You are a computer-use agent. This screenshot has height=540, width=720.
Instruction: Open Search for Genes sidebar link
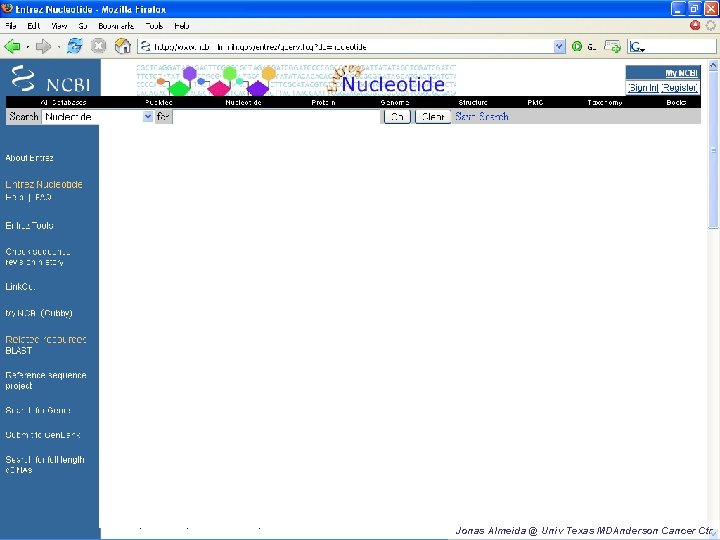(38, 410)
